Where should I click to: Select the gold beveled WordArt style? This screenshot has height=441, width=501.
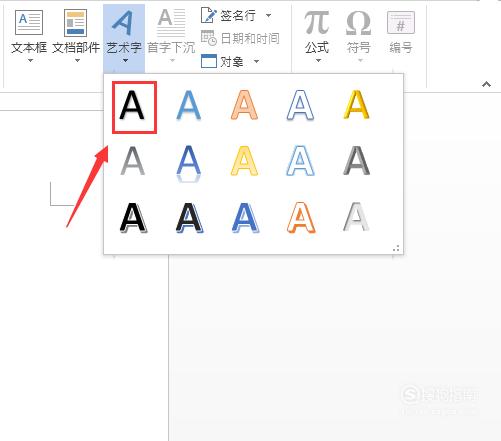pyautogui.click(x=357, y=105)
